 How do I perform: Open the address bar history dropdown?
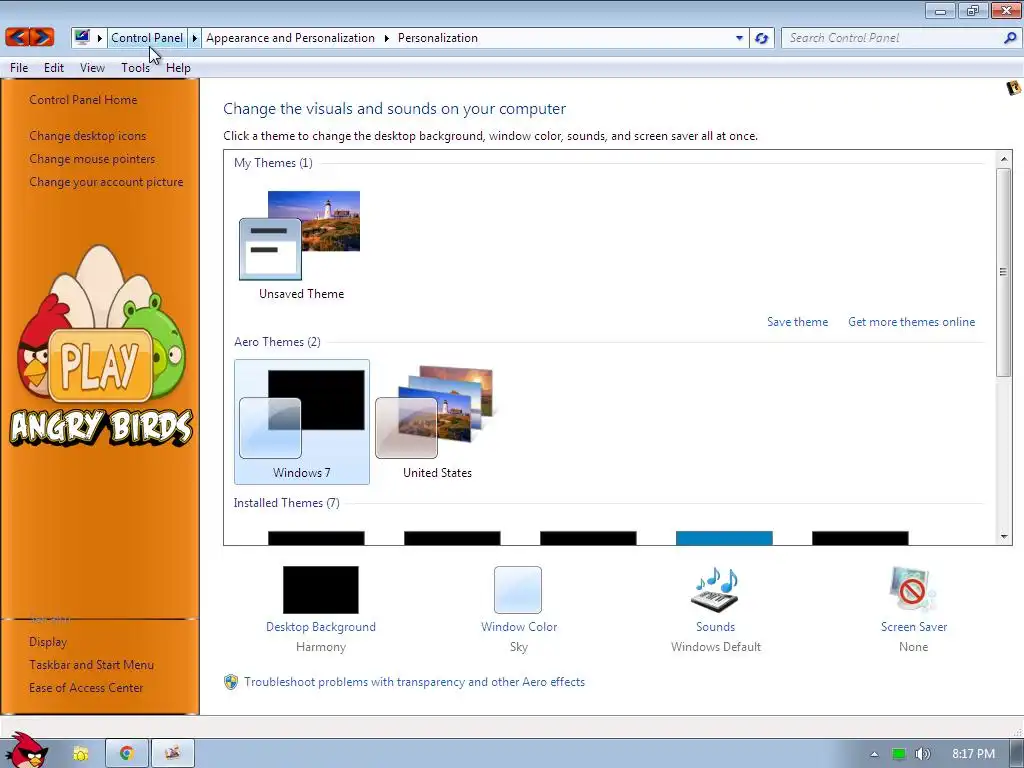pyautogui.click(x=739, y=38)
